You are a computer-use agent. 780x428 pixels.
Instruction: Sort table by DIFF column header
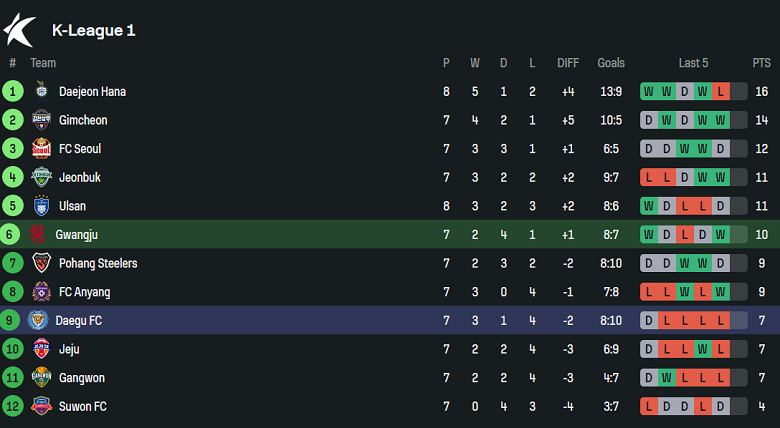568,63
